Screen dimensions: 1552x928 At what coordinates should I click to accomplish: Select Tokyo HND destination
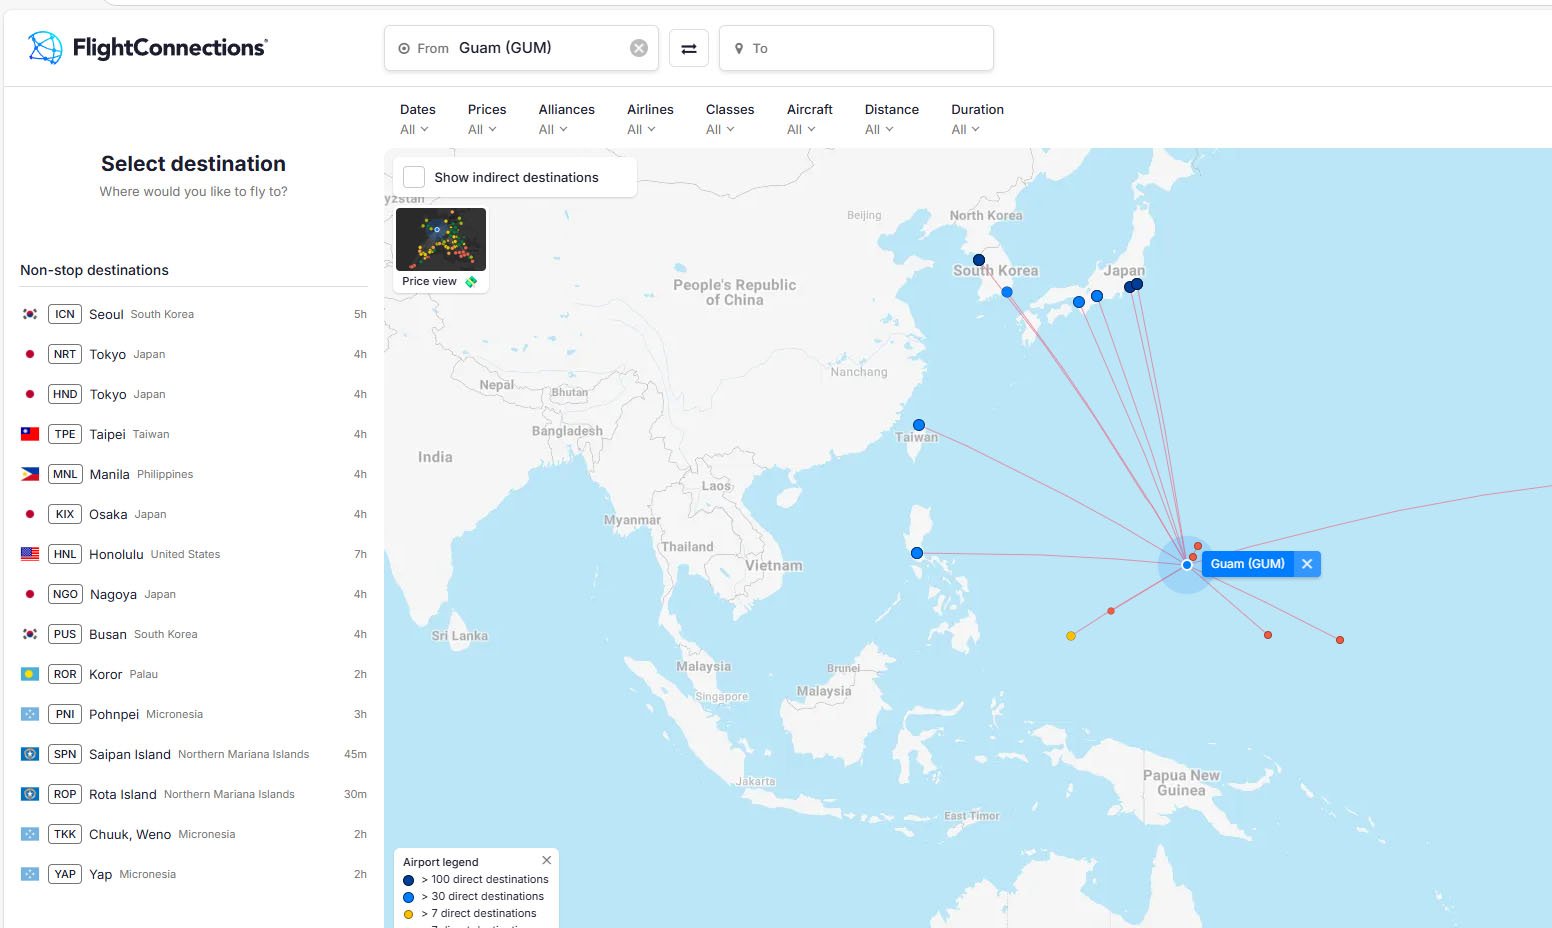coord(194,394)
